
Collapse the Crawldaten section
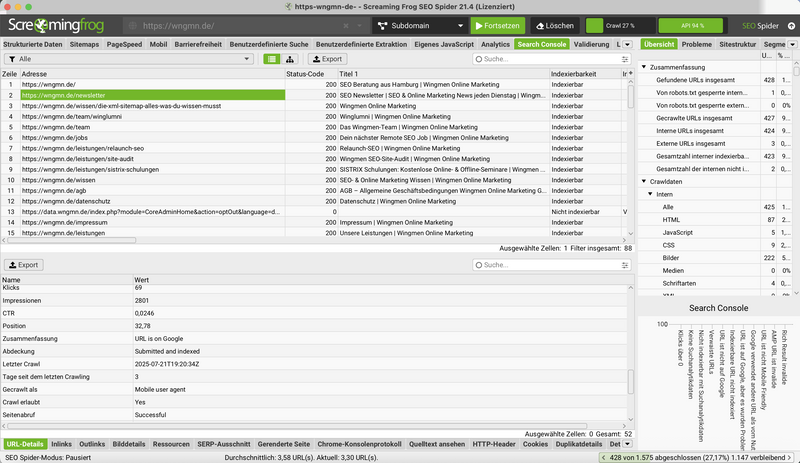point(644,181)
